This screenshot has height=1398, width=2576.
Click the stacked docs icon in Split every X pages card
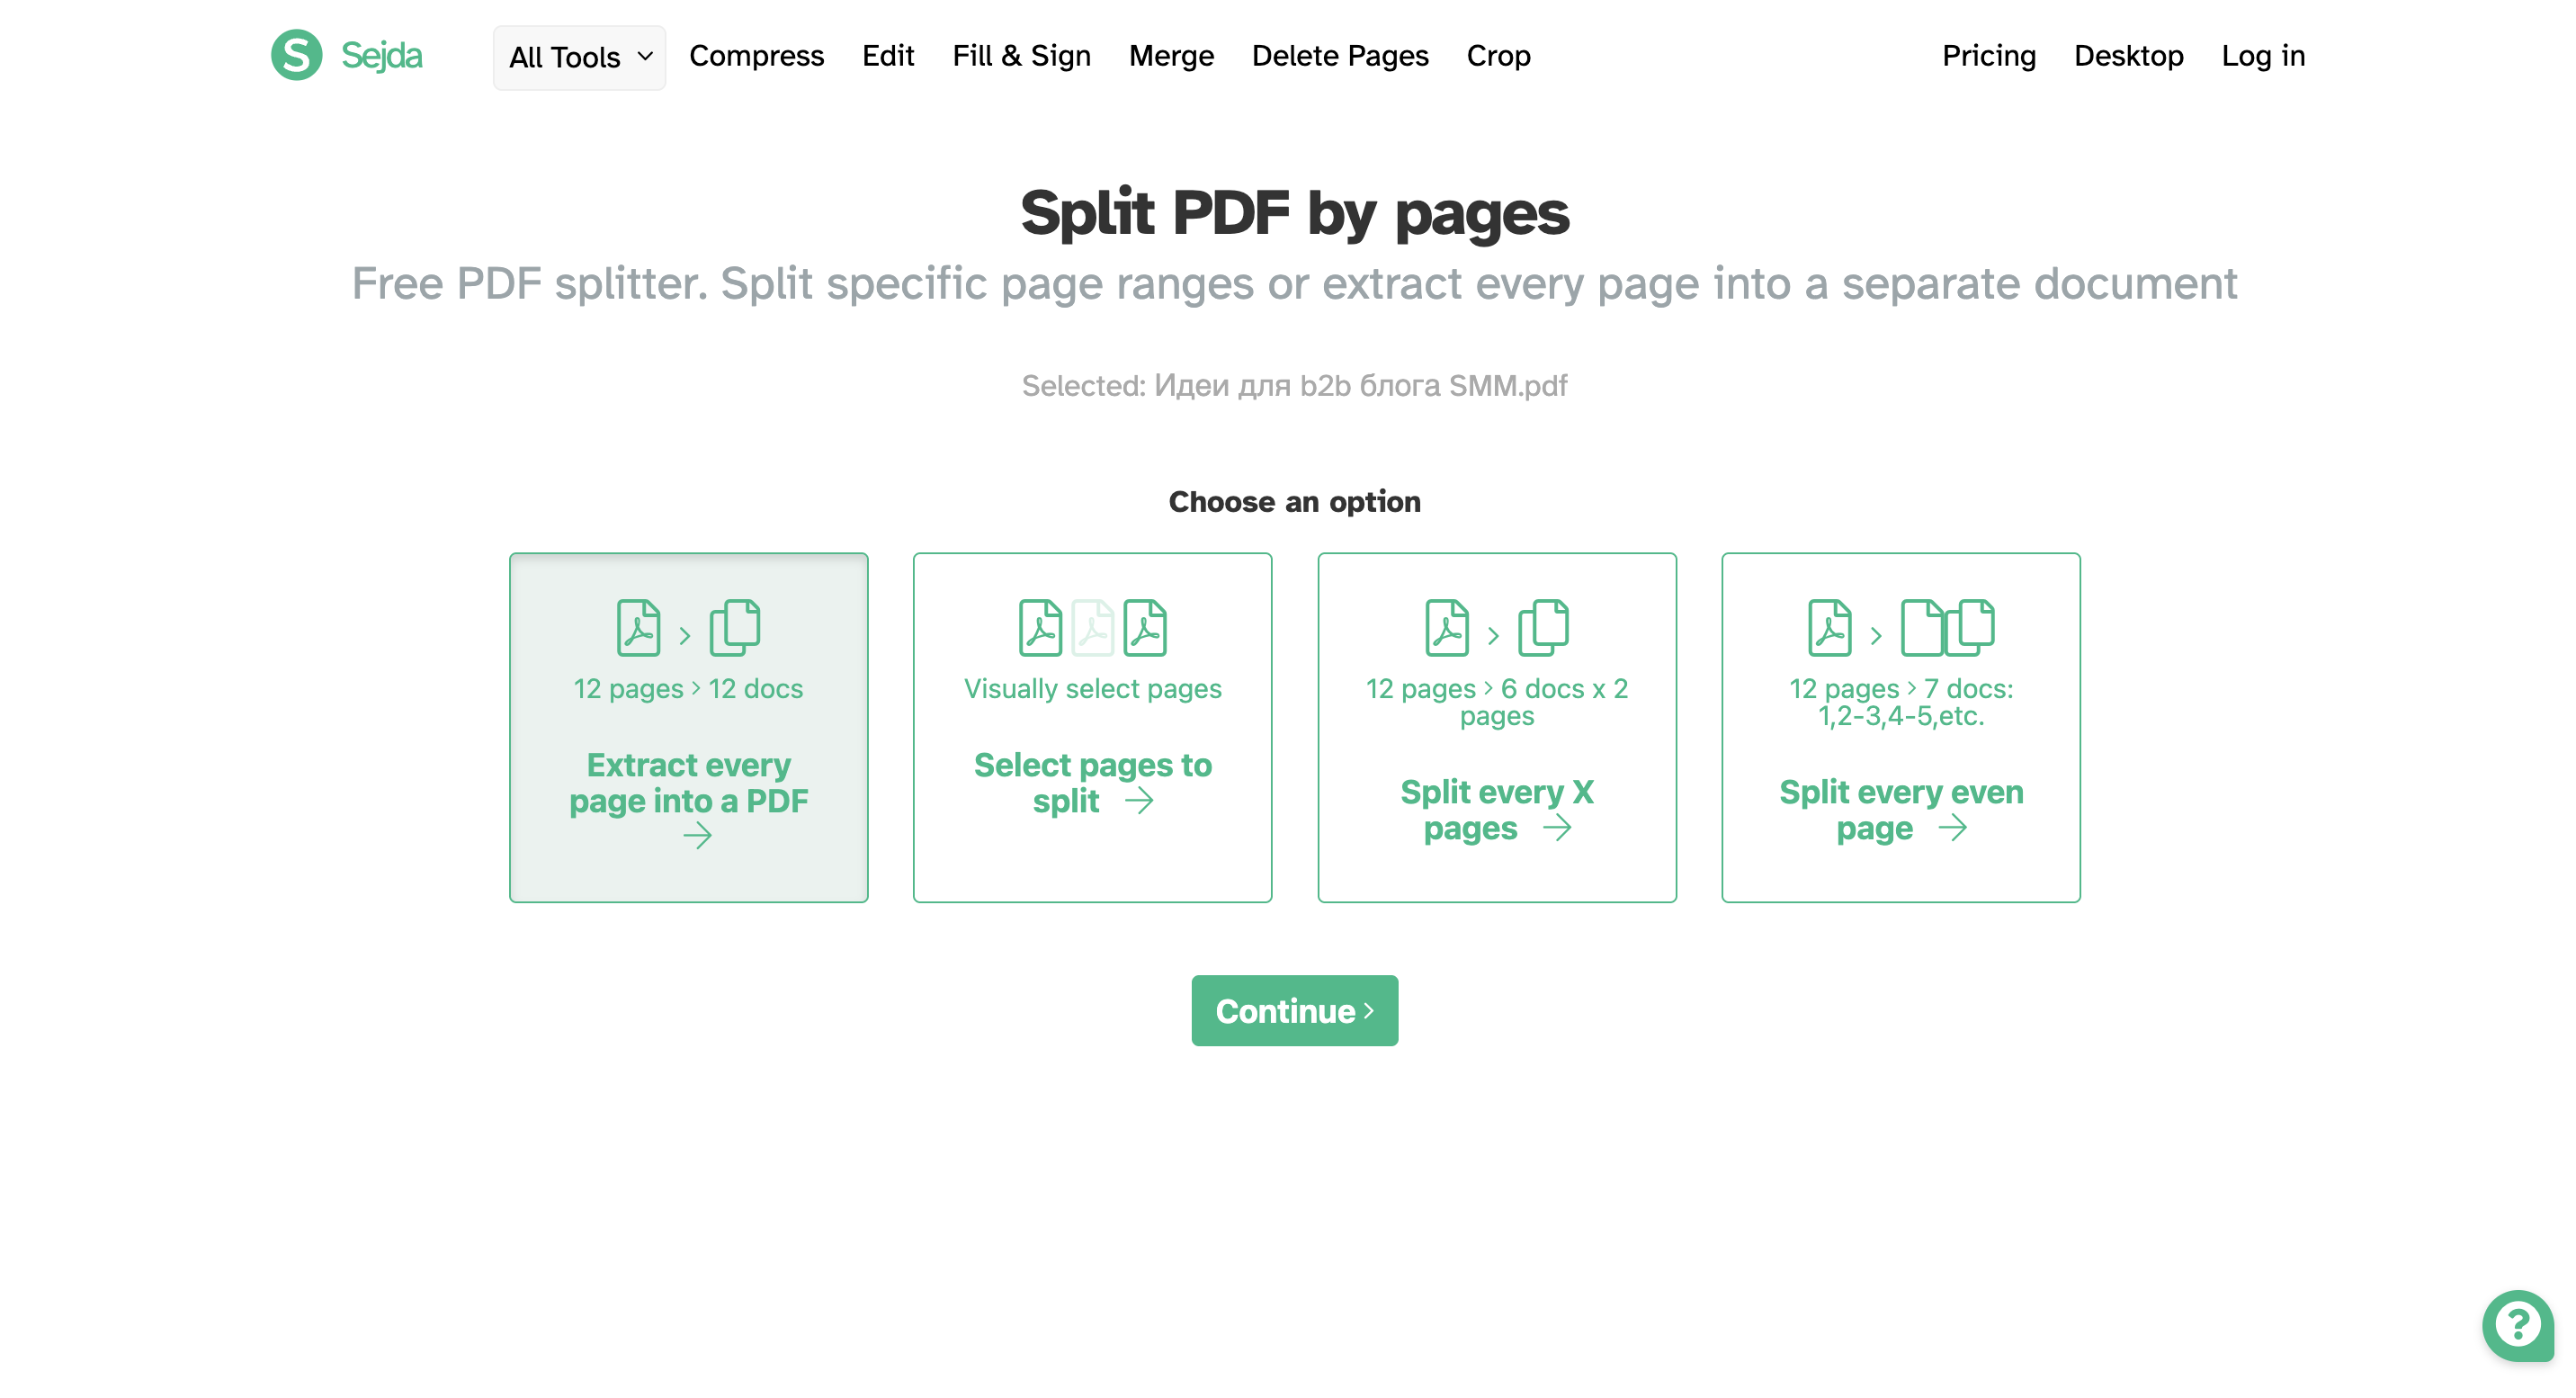coord(1543,628)
